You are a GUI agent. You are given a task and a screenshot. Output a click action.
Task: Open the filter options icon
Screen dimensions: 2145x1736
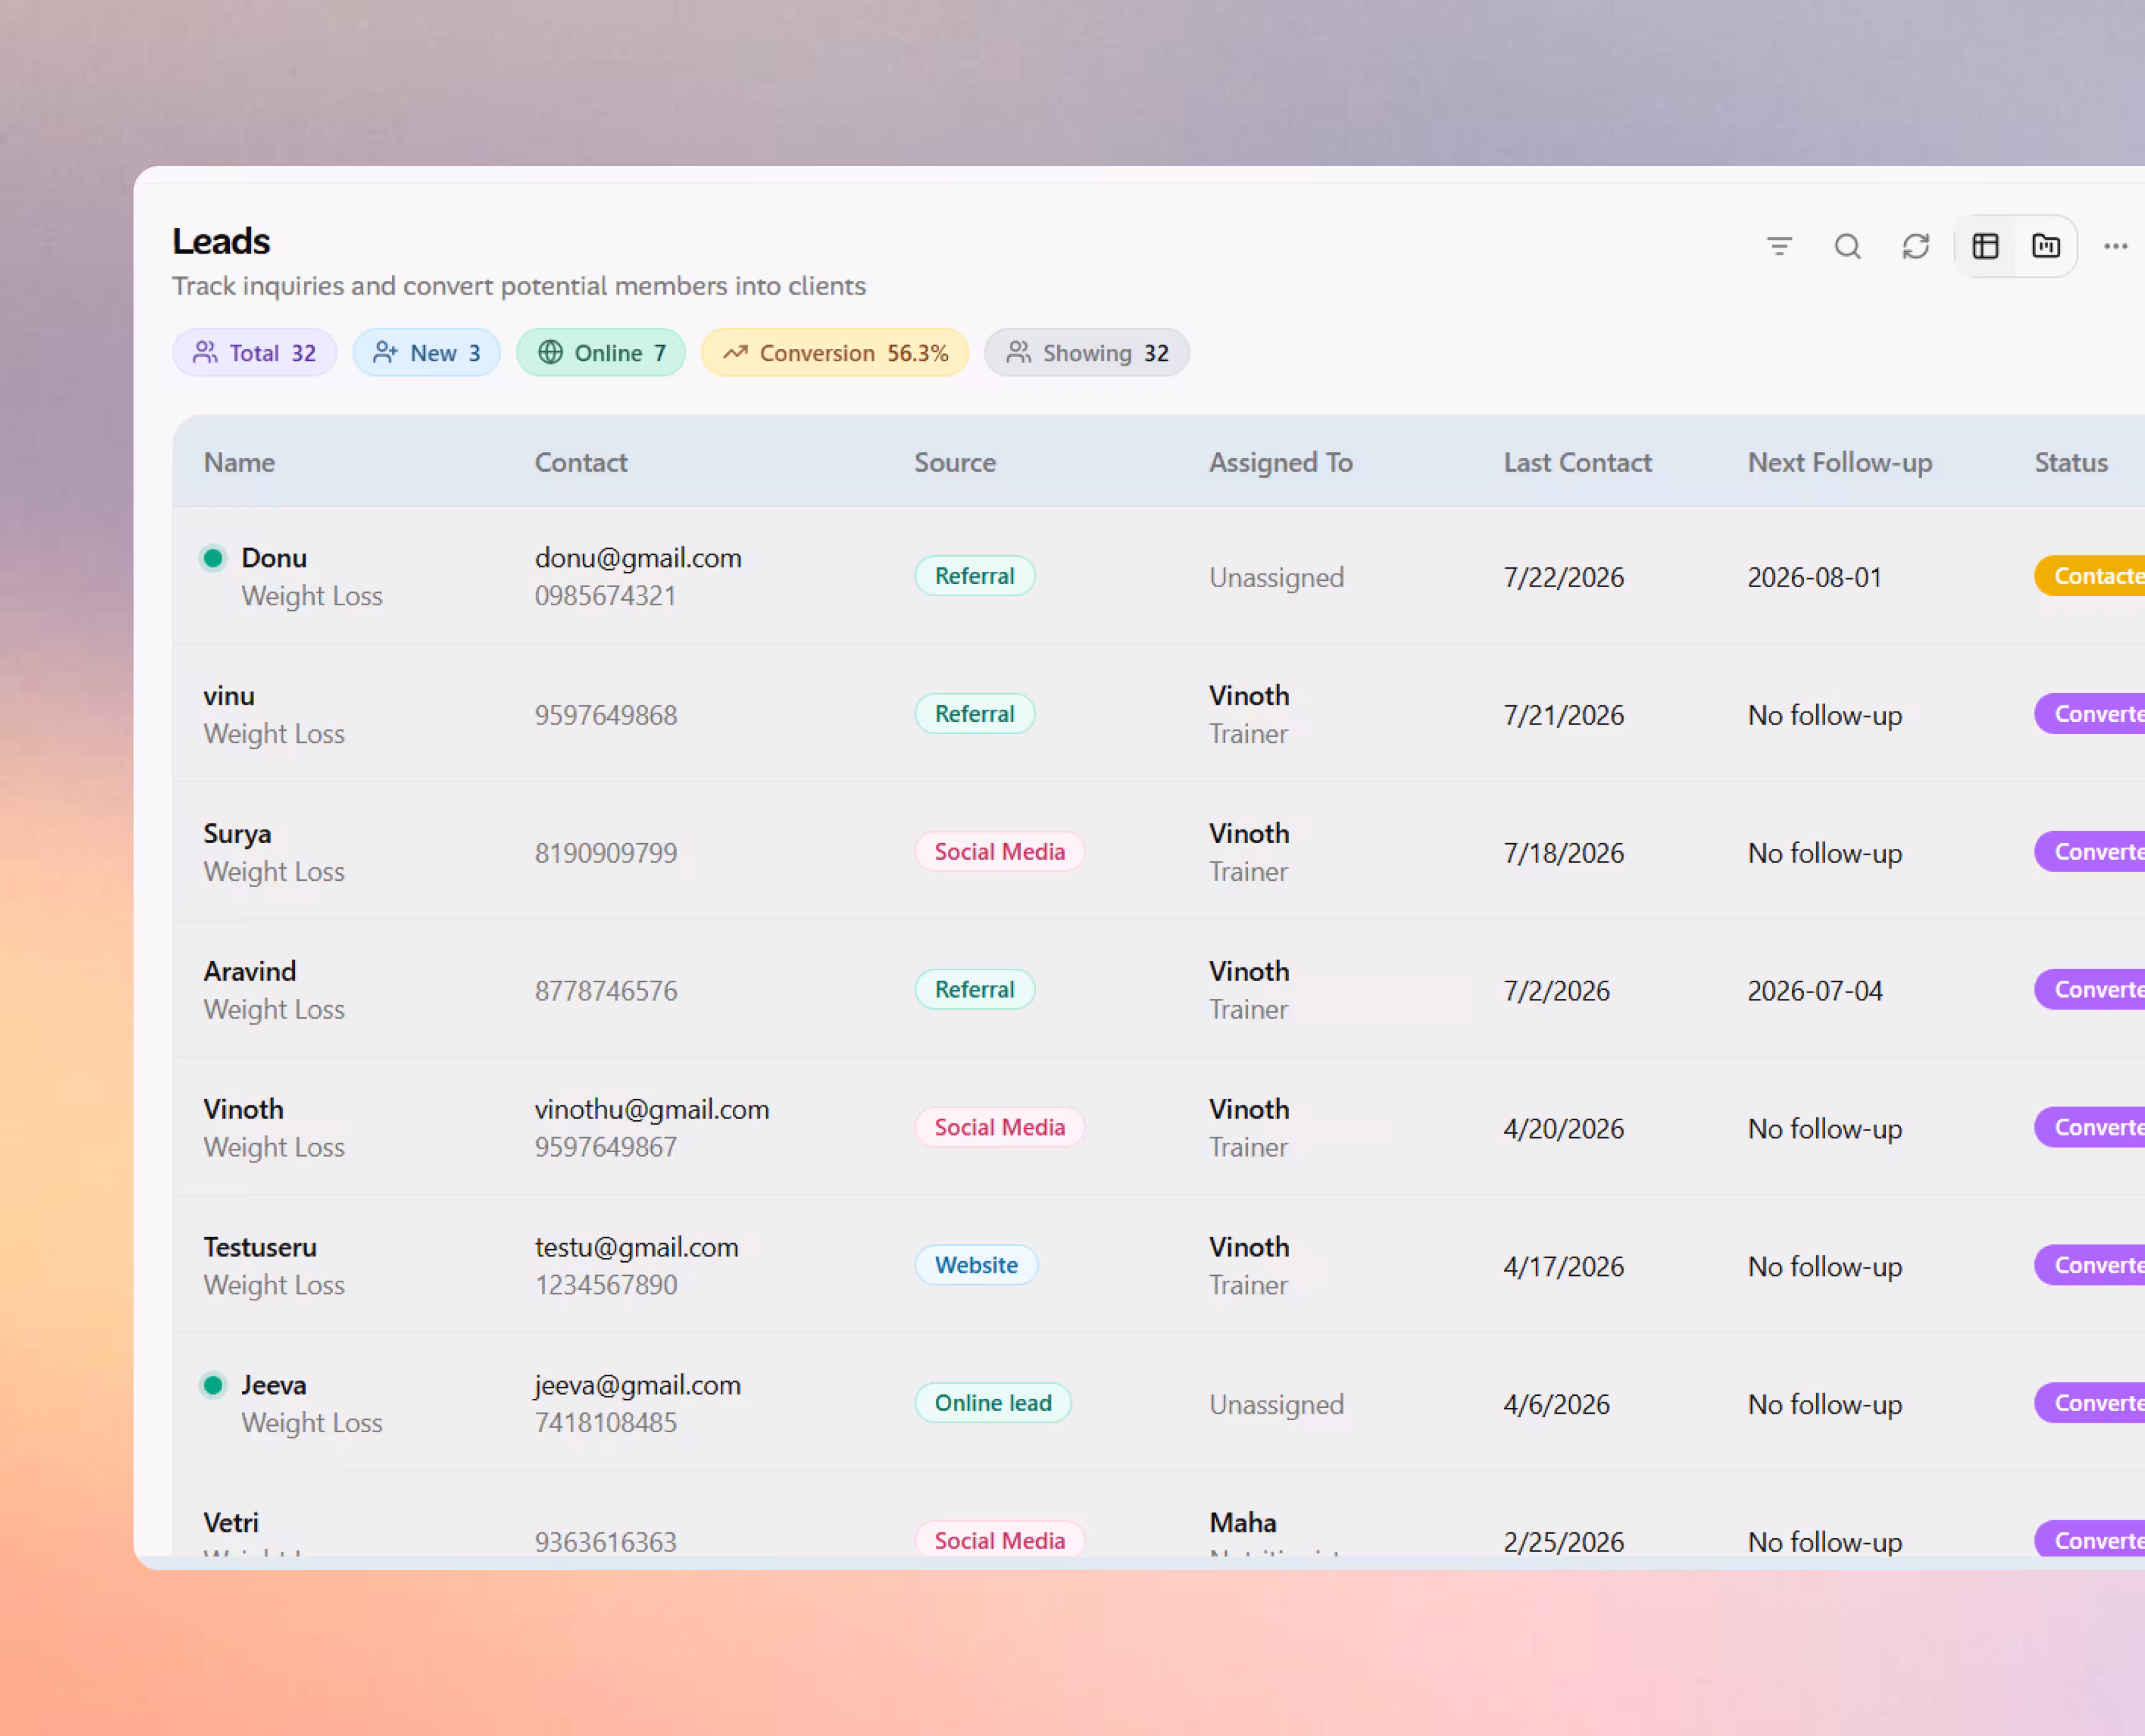pos(1779,246)
